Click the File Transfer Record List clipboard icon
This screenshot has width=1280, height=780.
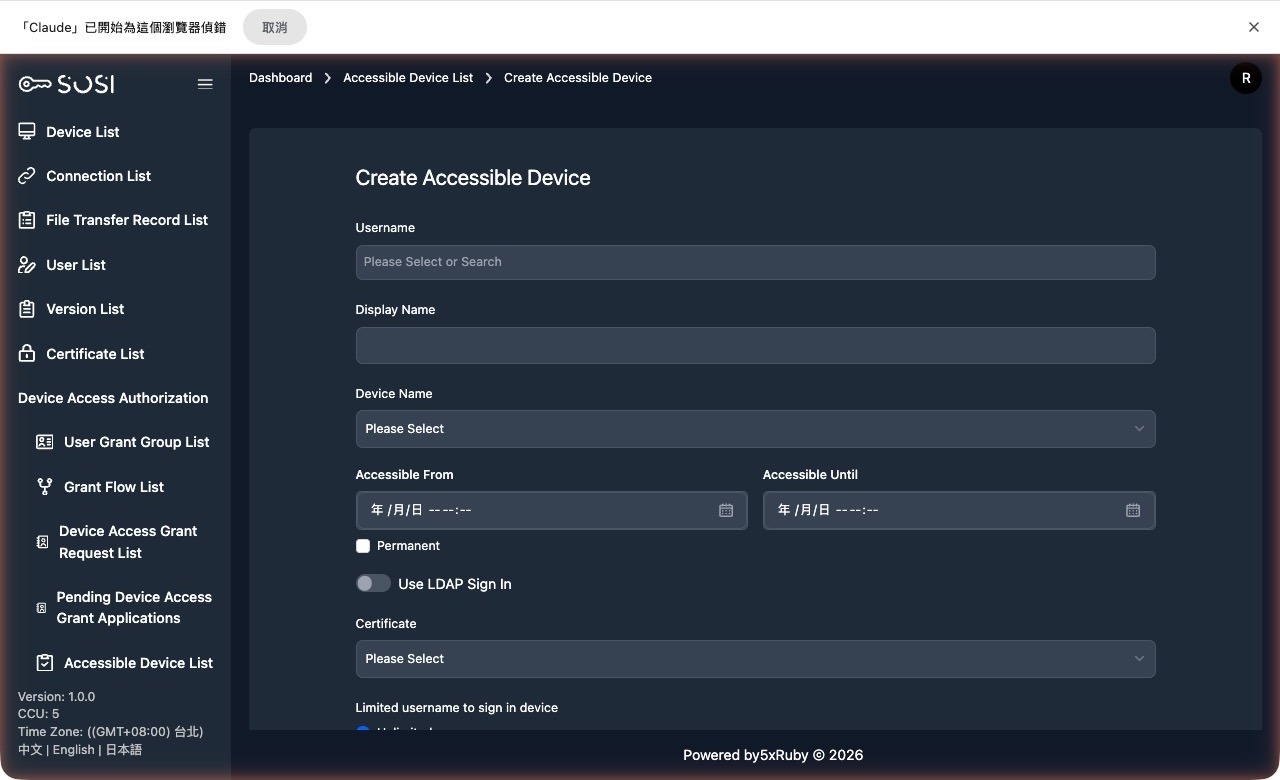click(x=26, y=220)
